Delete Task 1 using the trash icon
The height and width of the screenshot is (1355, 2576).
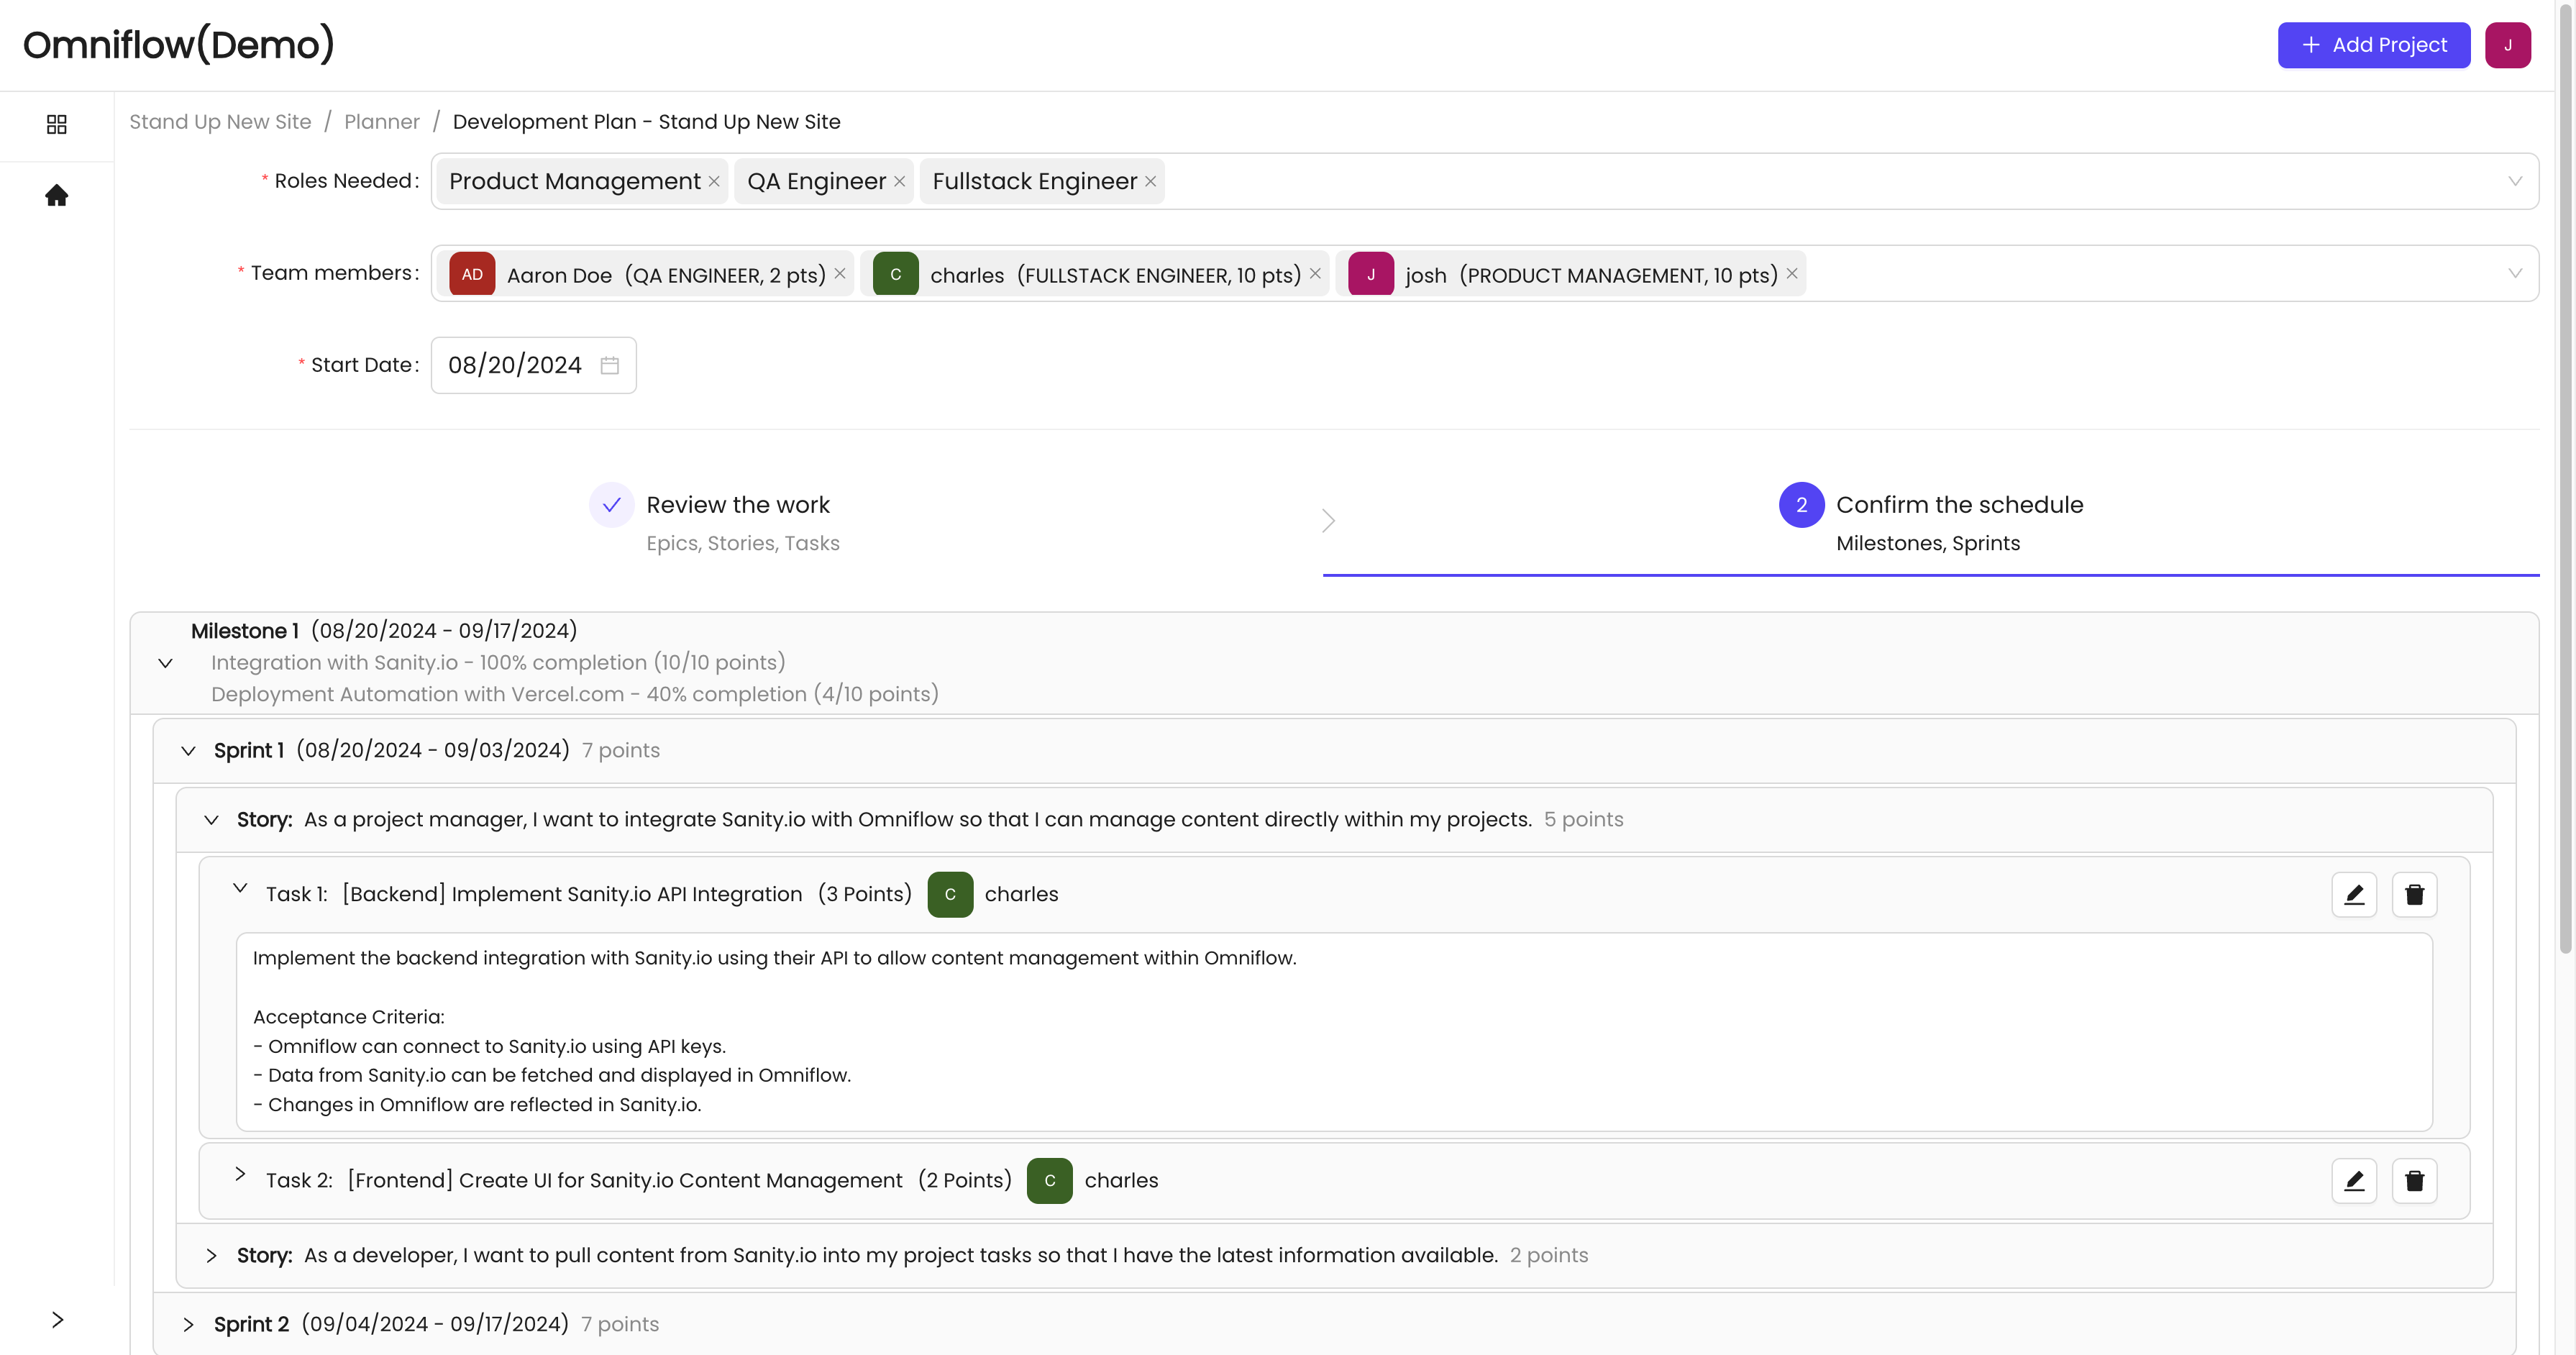point(2414,894)
